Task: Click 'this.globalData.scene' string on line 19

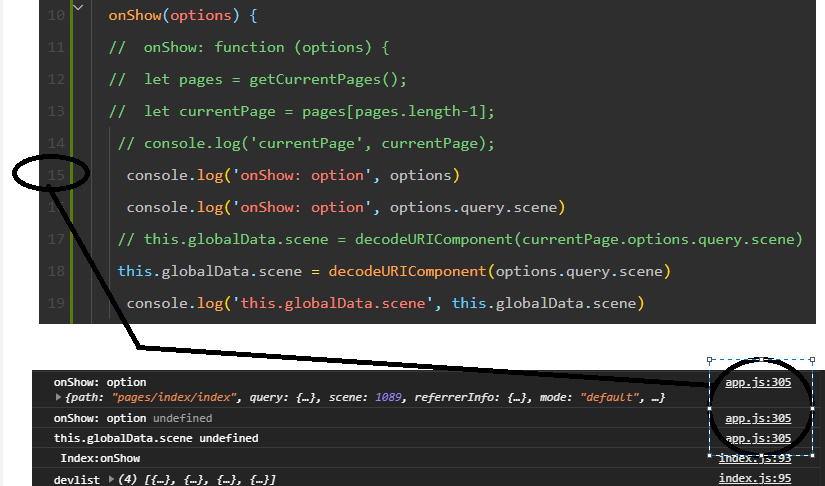Action: (x=333, y=303)
